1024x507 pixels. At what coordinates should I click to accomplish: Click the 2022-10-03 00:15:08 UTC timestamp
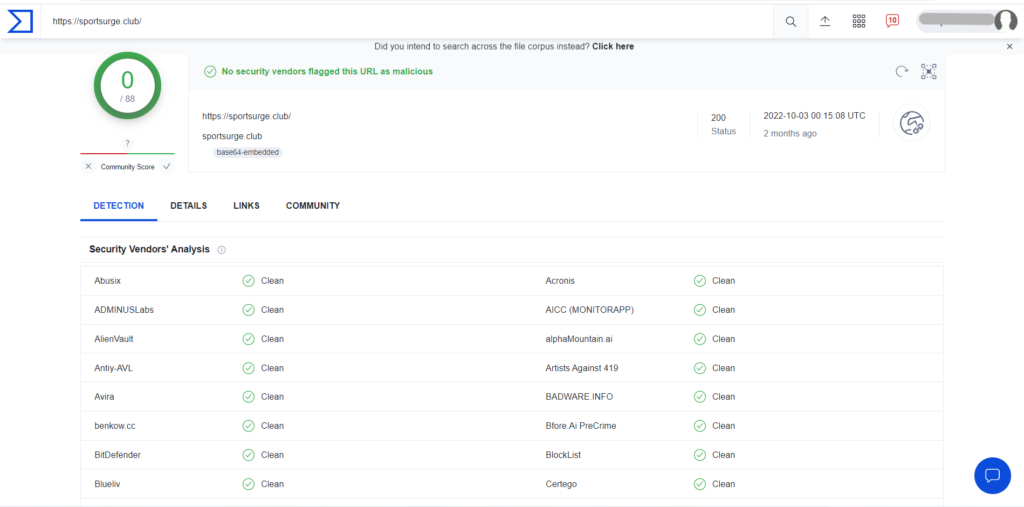[814, 116]
